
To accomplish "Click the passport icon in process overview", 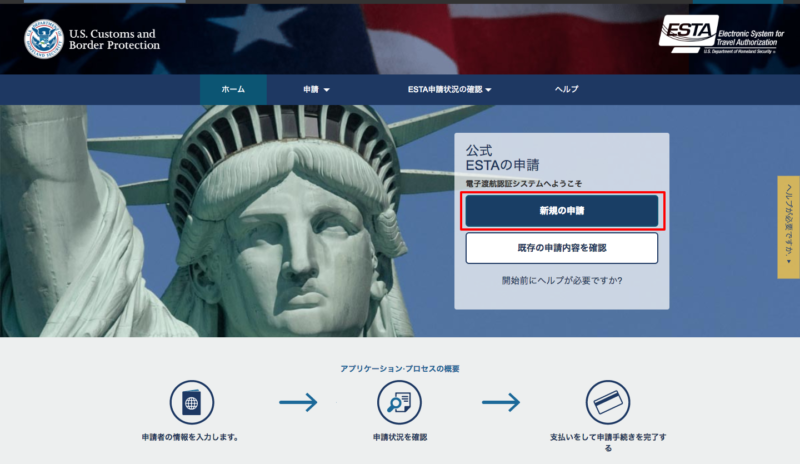I will 191,402.
